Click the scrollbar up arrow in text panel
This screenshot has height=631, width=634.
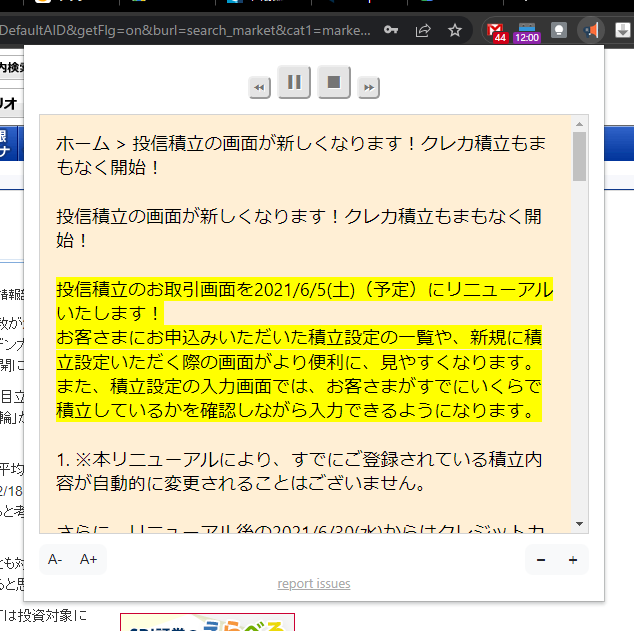pos(580,124)
